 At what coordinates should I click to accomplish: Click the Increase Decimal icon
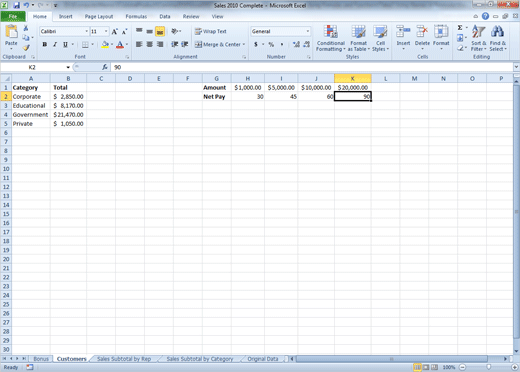(x=296, y=44)
